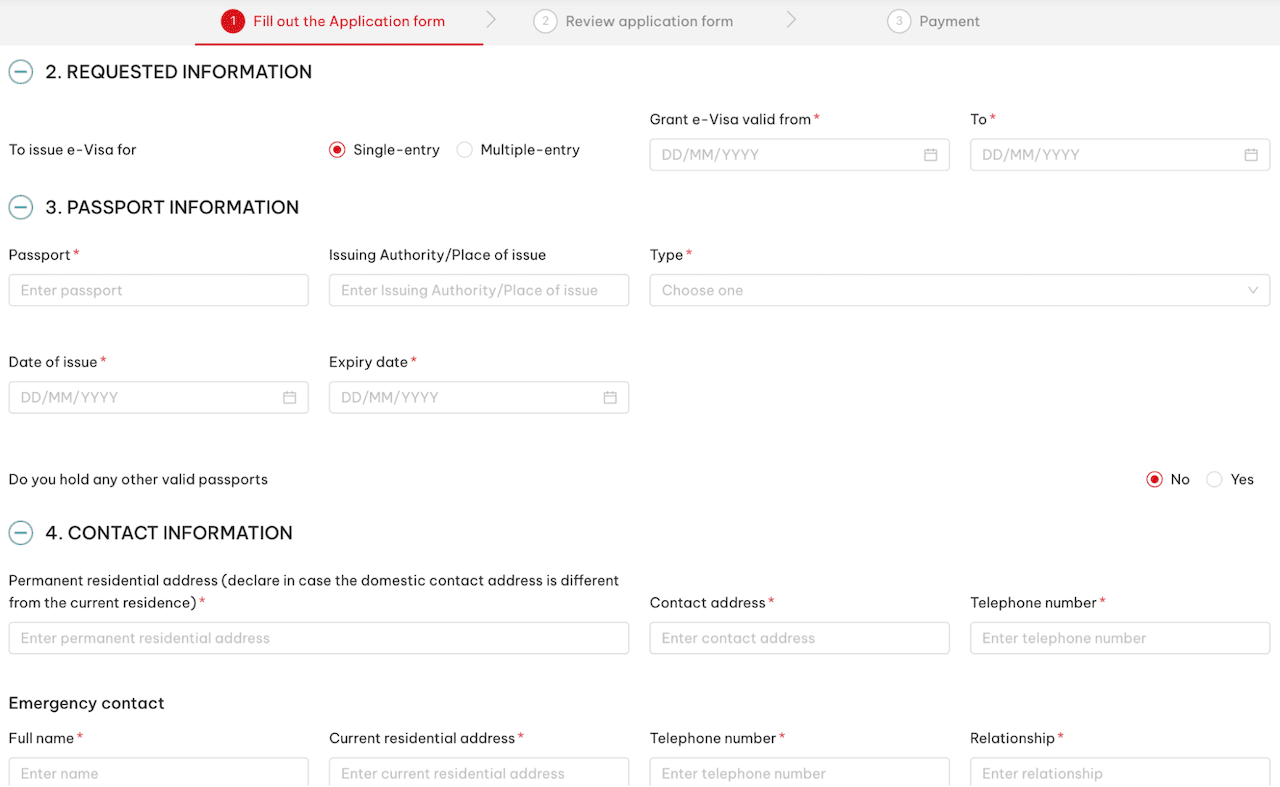Open the passport Type dropdown
Viewport: 1280px width, 787px height.
click(960, 290)
